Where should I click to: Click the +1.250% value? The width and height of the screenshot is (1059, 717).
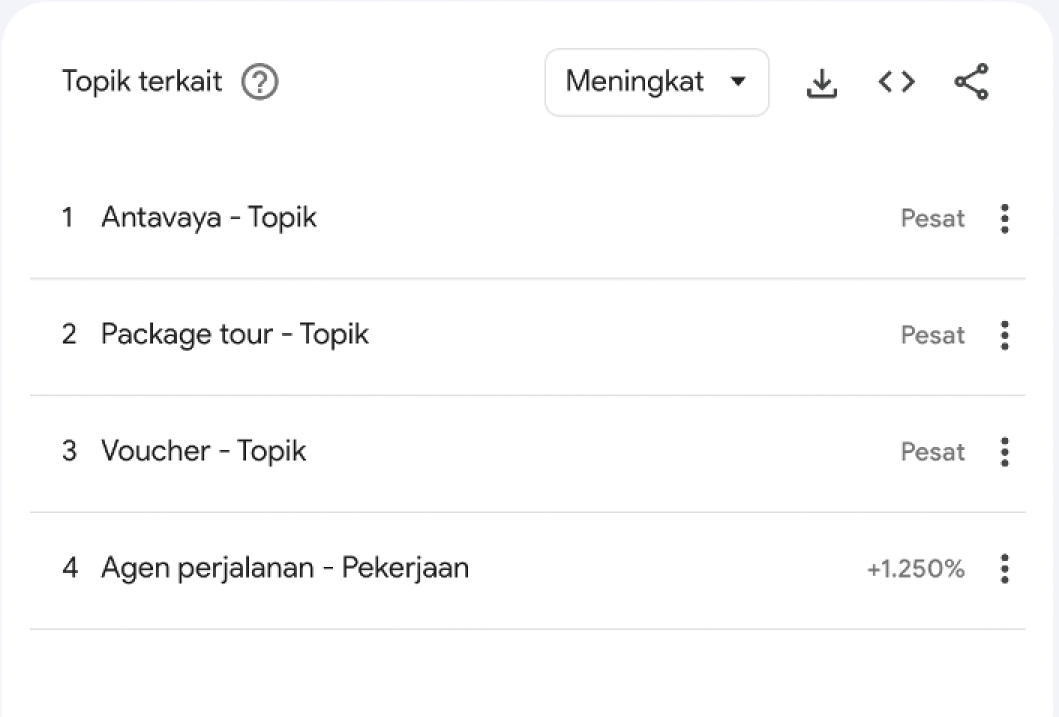click(915, 569)
